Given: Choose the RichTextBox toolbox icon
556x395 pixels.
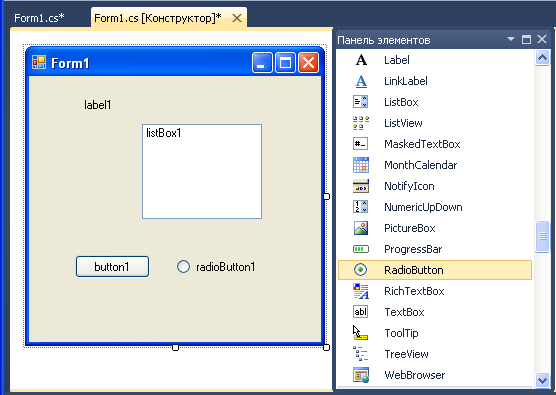Looking at the screenshot, I should [361, 291].
